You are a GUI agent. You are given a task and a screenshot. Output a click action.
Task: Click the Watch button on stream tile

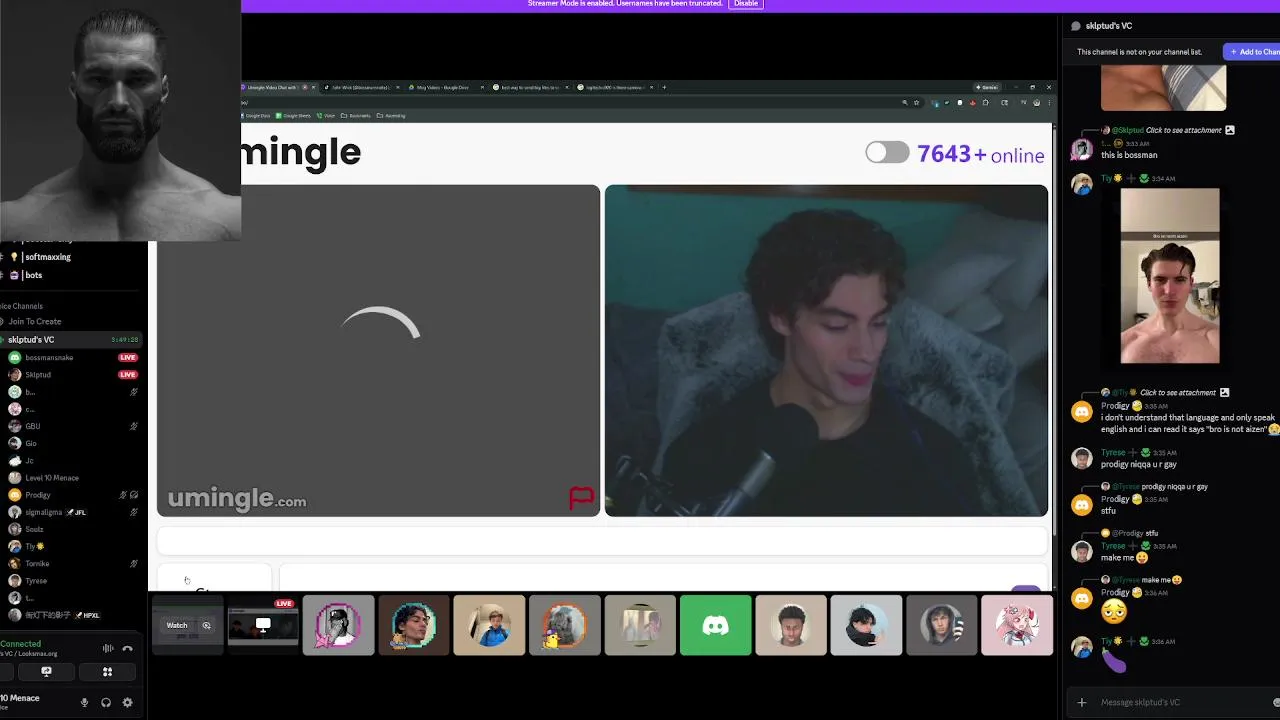[x=177, y=626]
